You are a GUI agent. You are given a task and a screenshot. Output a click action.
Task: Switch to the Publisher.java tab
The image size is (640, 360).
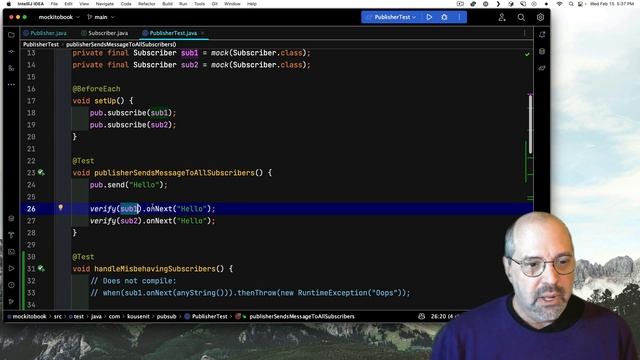(x=45, y=33)
